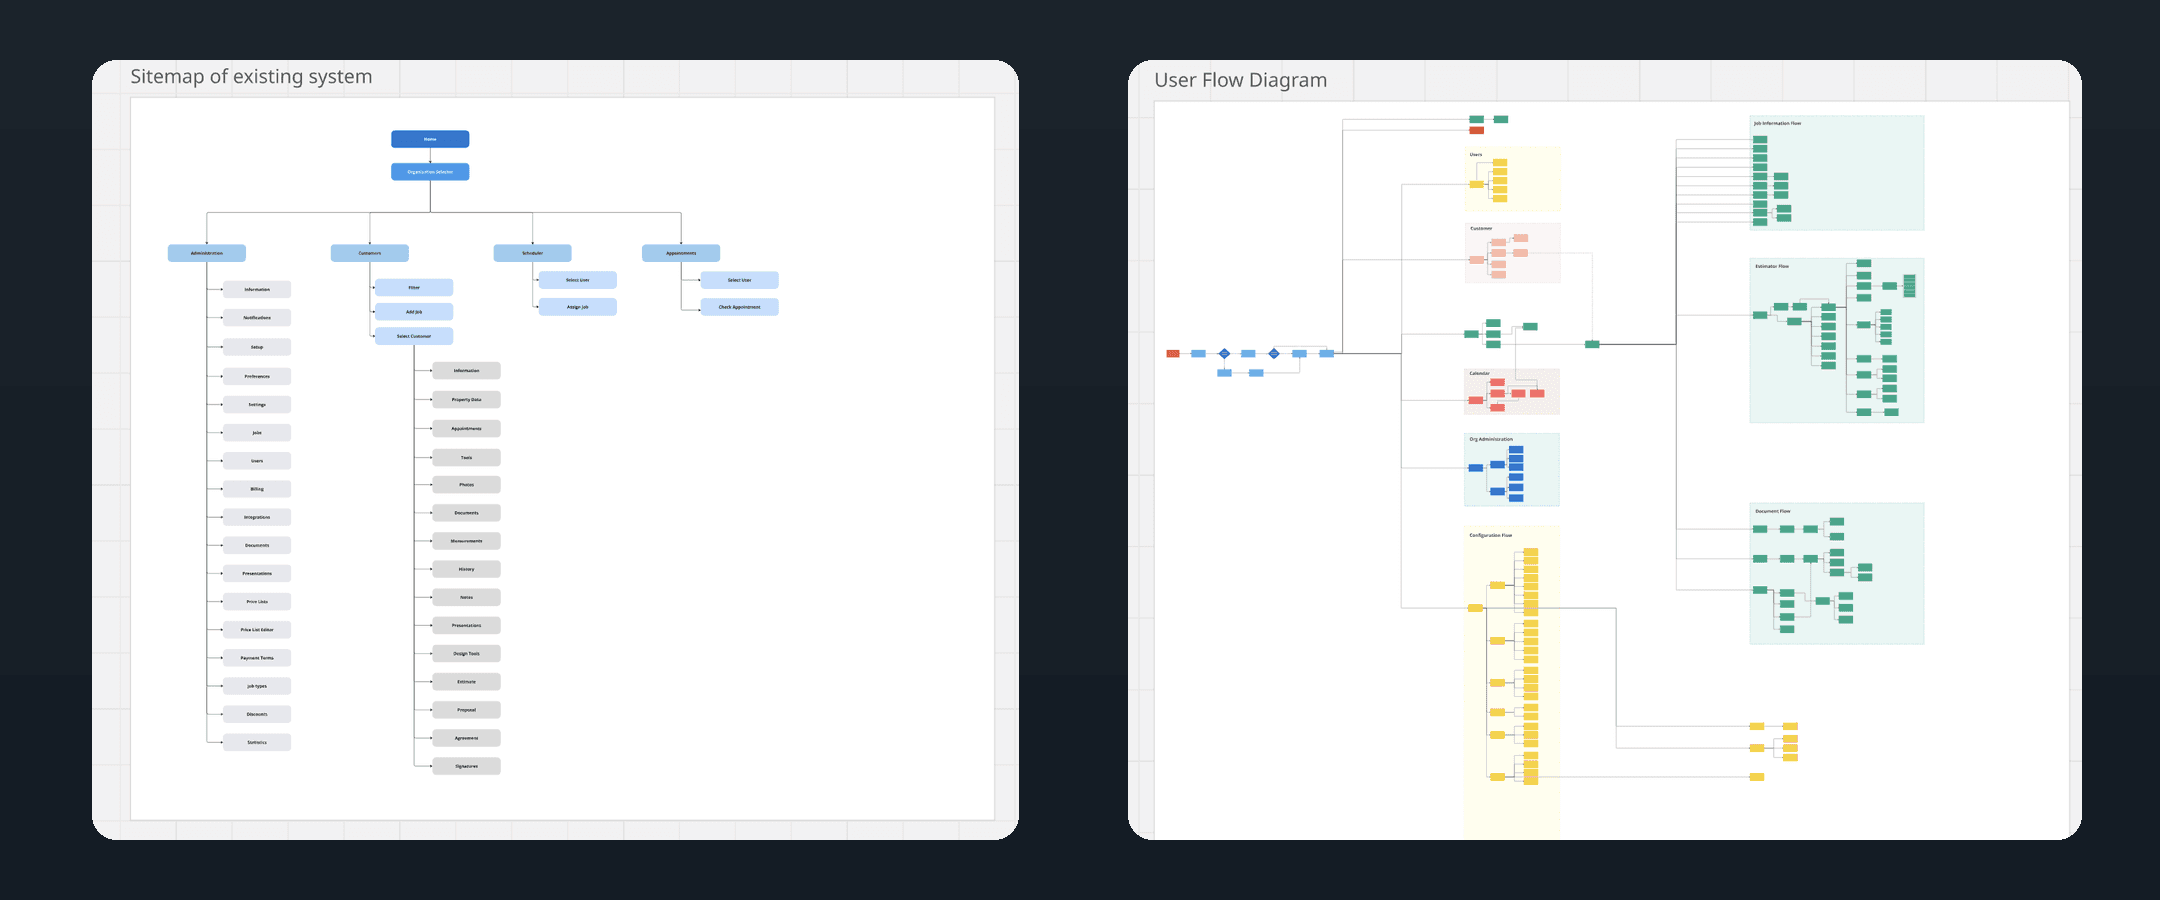Click the Preferences node
The height and width of the screenshot is (900, 2160).
coord(257,377)
